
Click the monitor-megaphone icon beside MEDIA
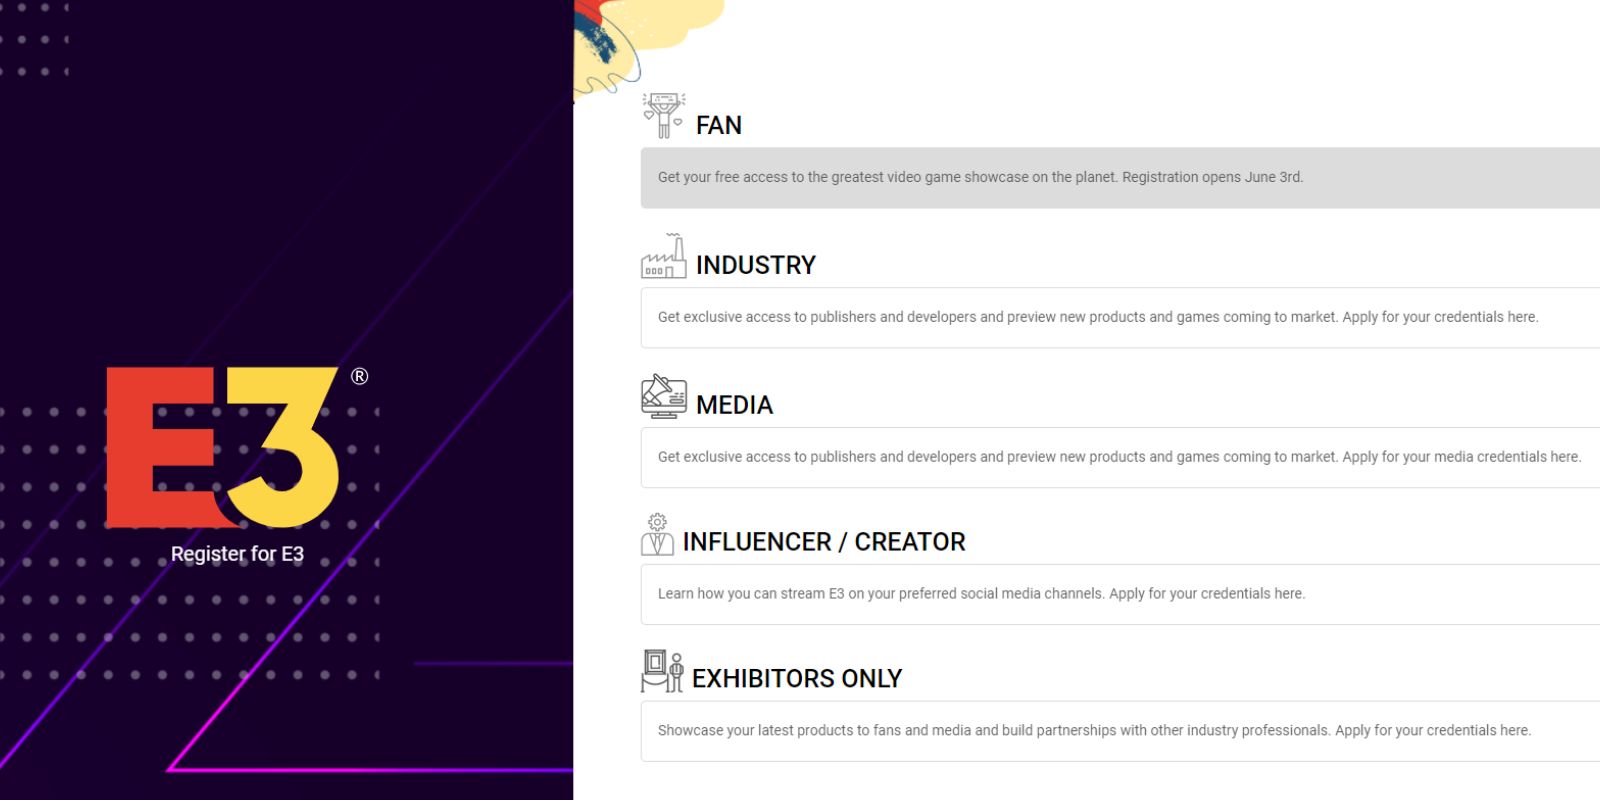coord(663,396)
